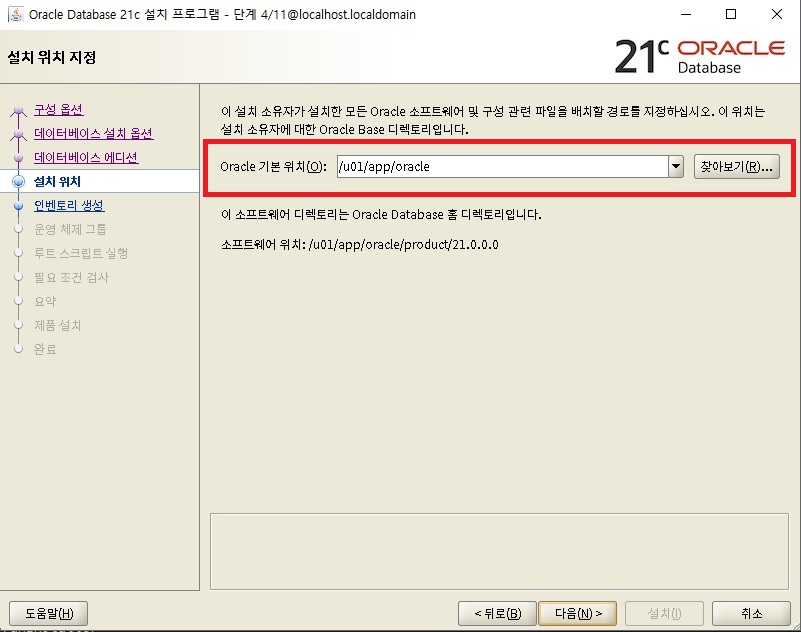Image resolution: width=801 pixels, height=632 pixels.
Task: Click the 운영 체제 그룹 step label
Action: (x=70, y=229)
